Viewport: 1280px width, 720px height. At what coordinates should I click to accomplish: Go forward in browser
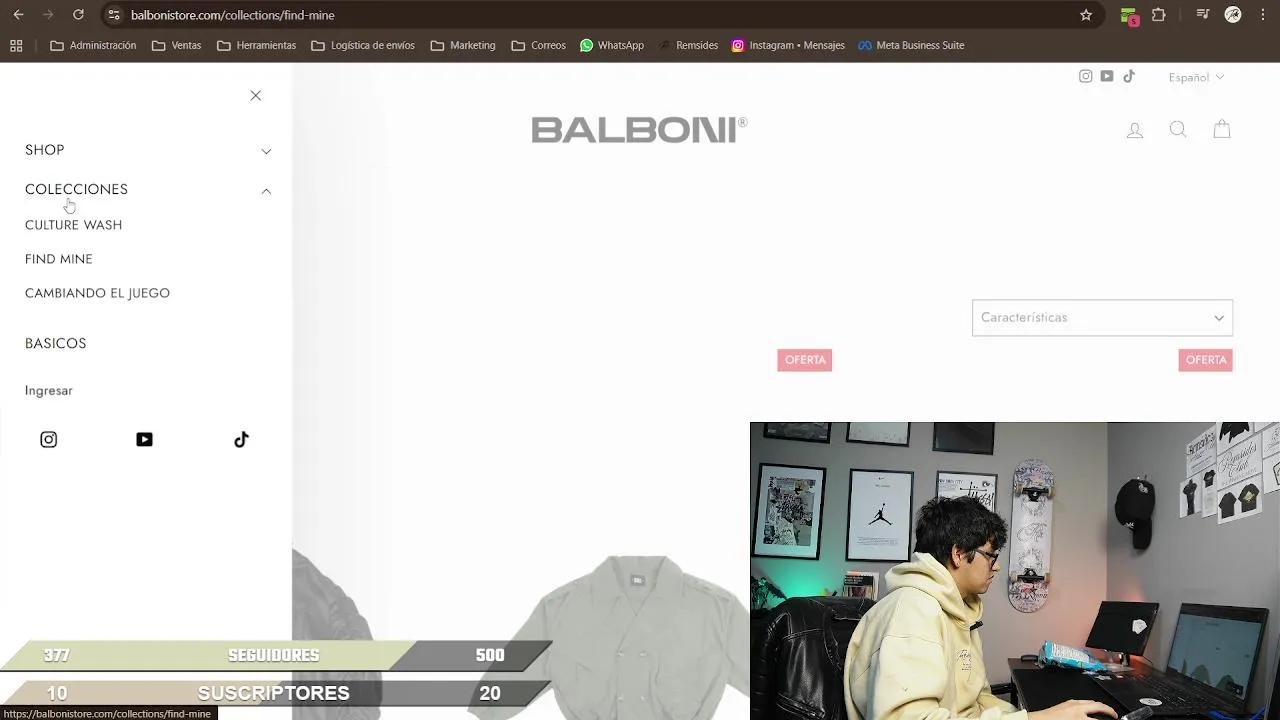[x=48, y=15]
